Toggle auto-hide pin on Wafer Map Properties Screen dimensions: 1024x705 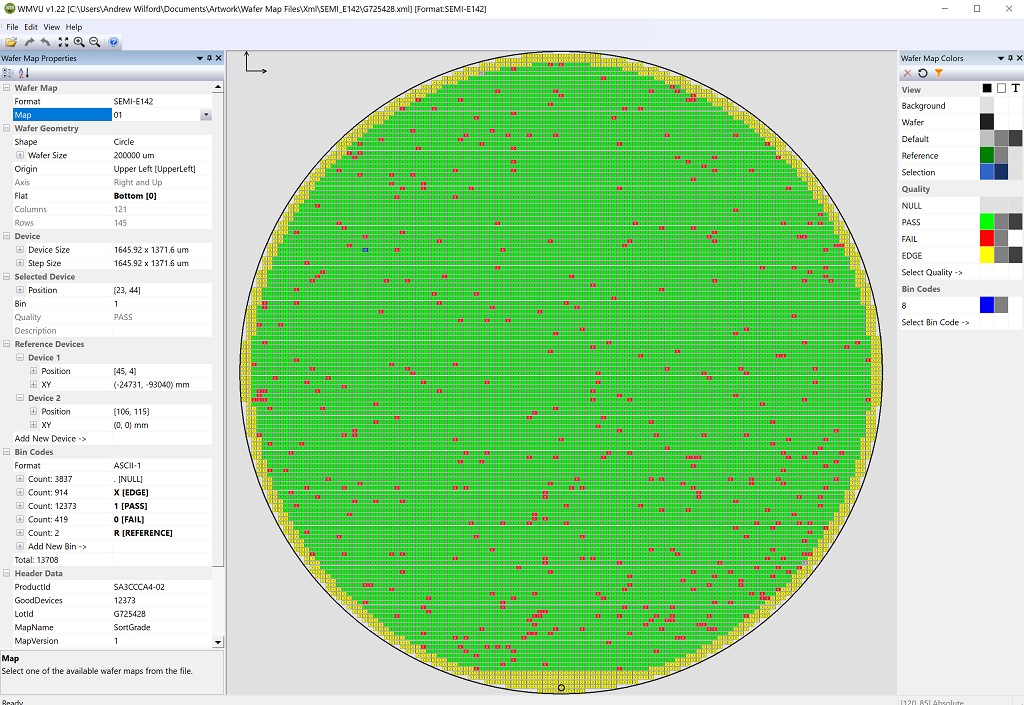tap(209, 58)
